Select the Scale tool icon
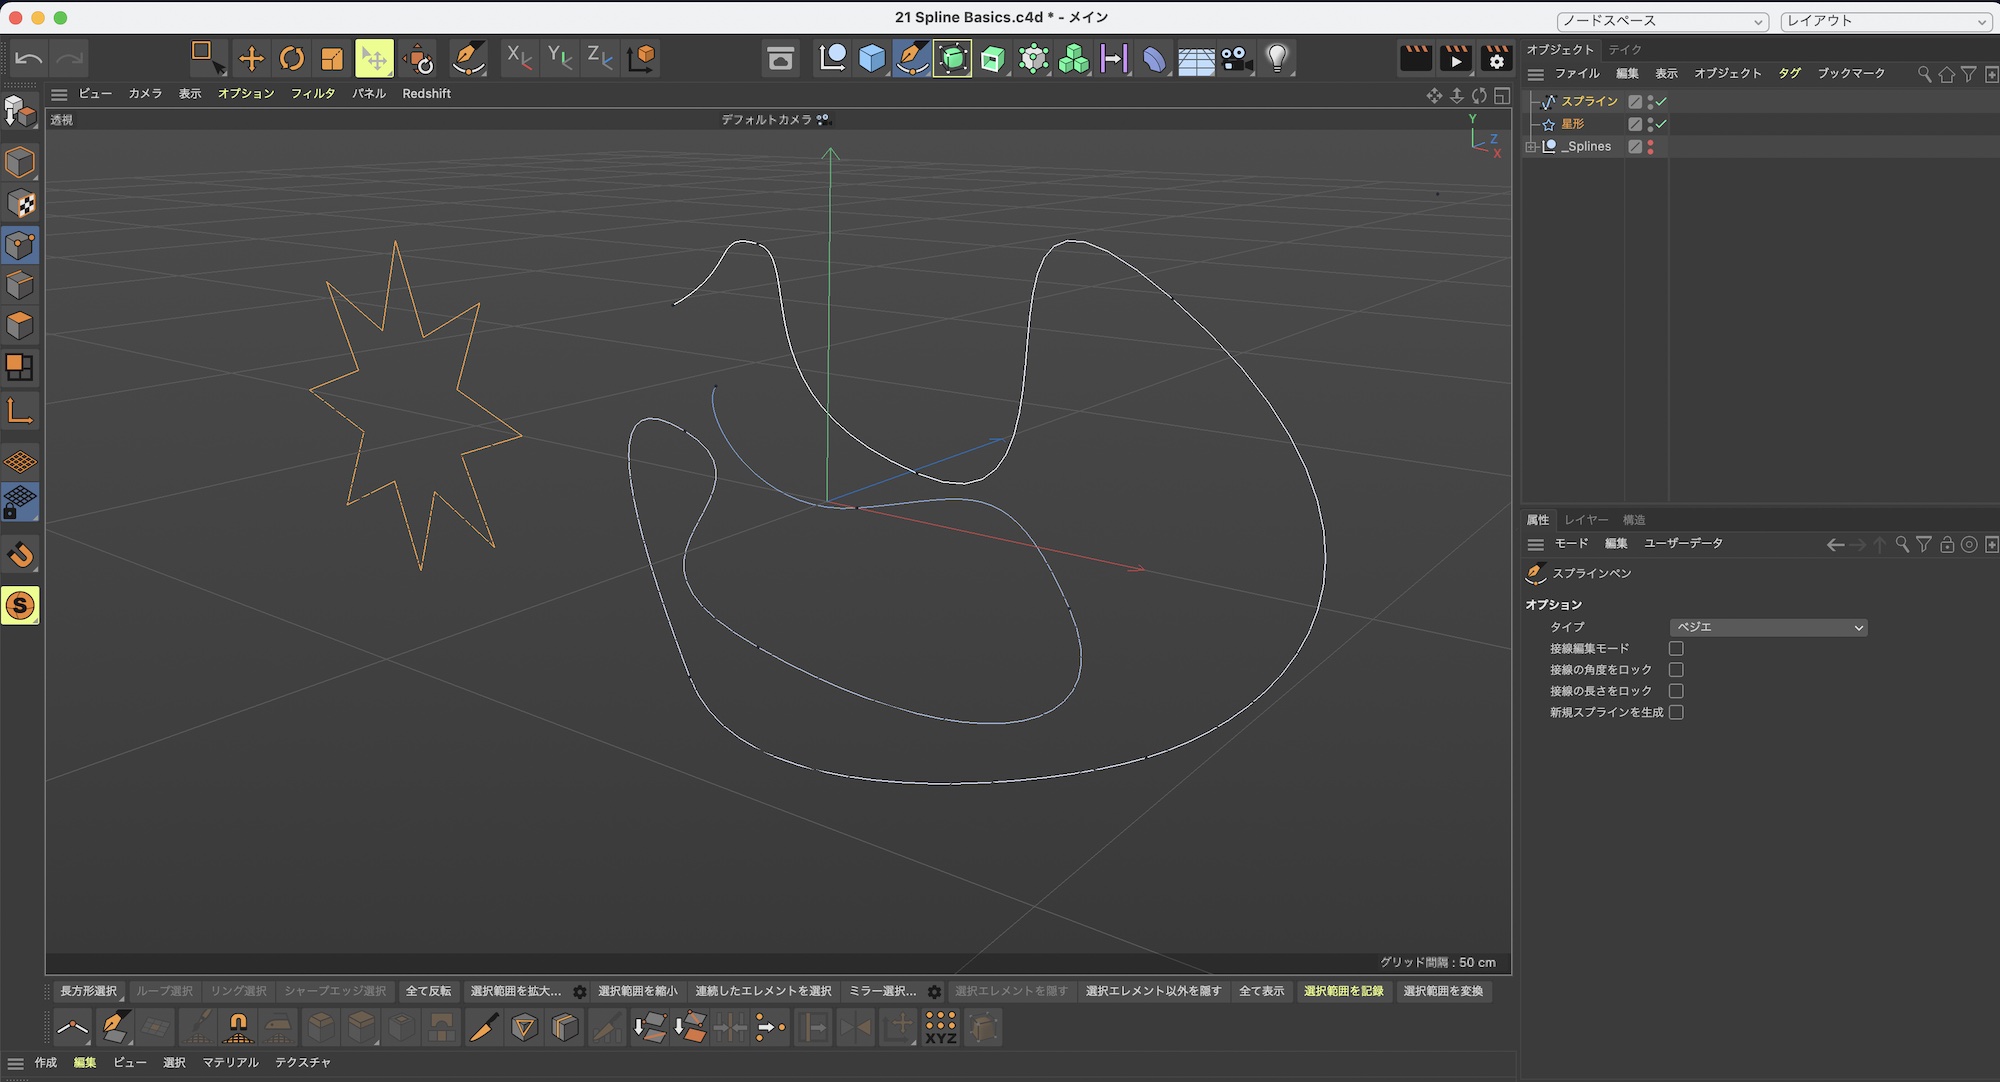The width and height of the screenshot is (2000, 1082). (x=332, y=59)
